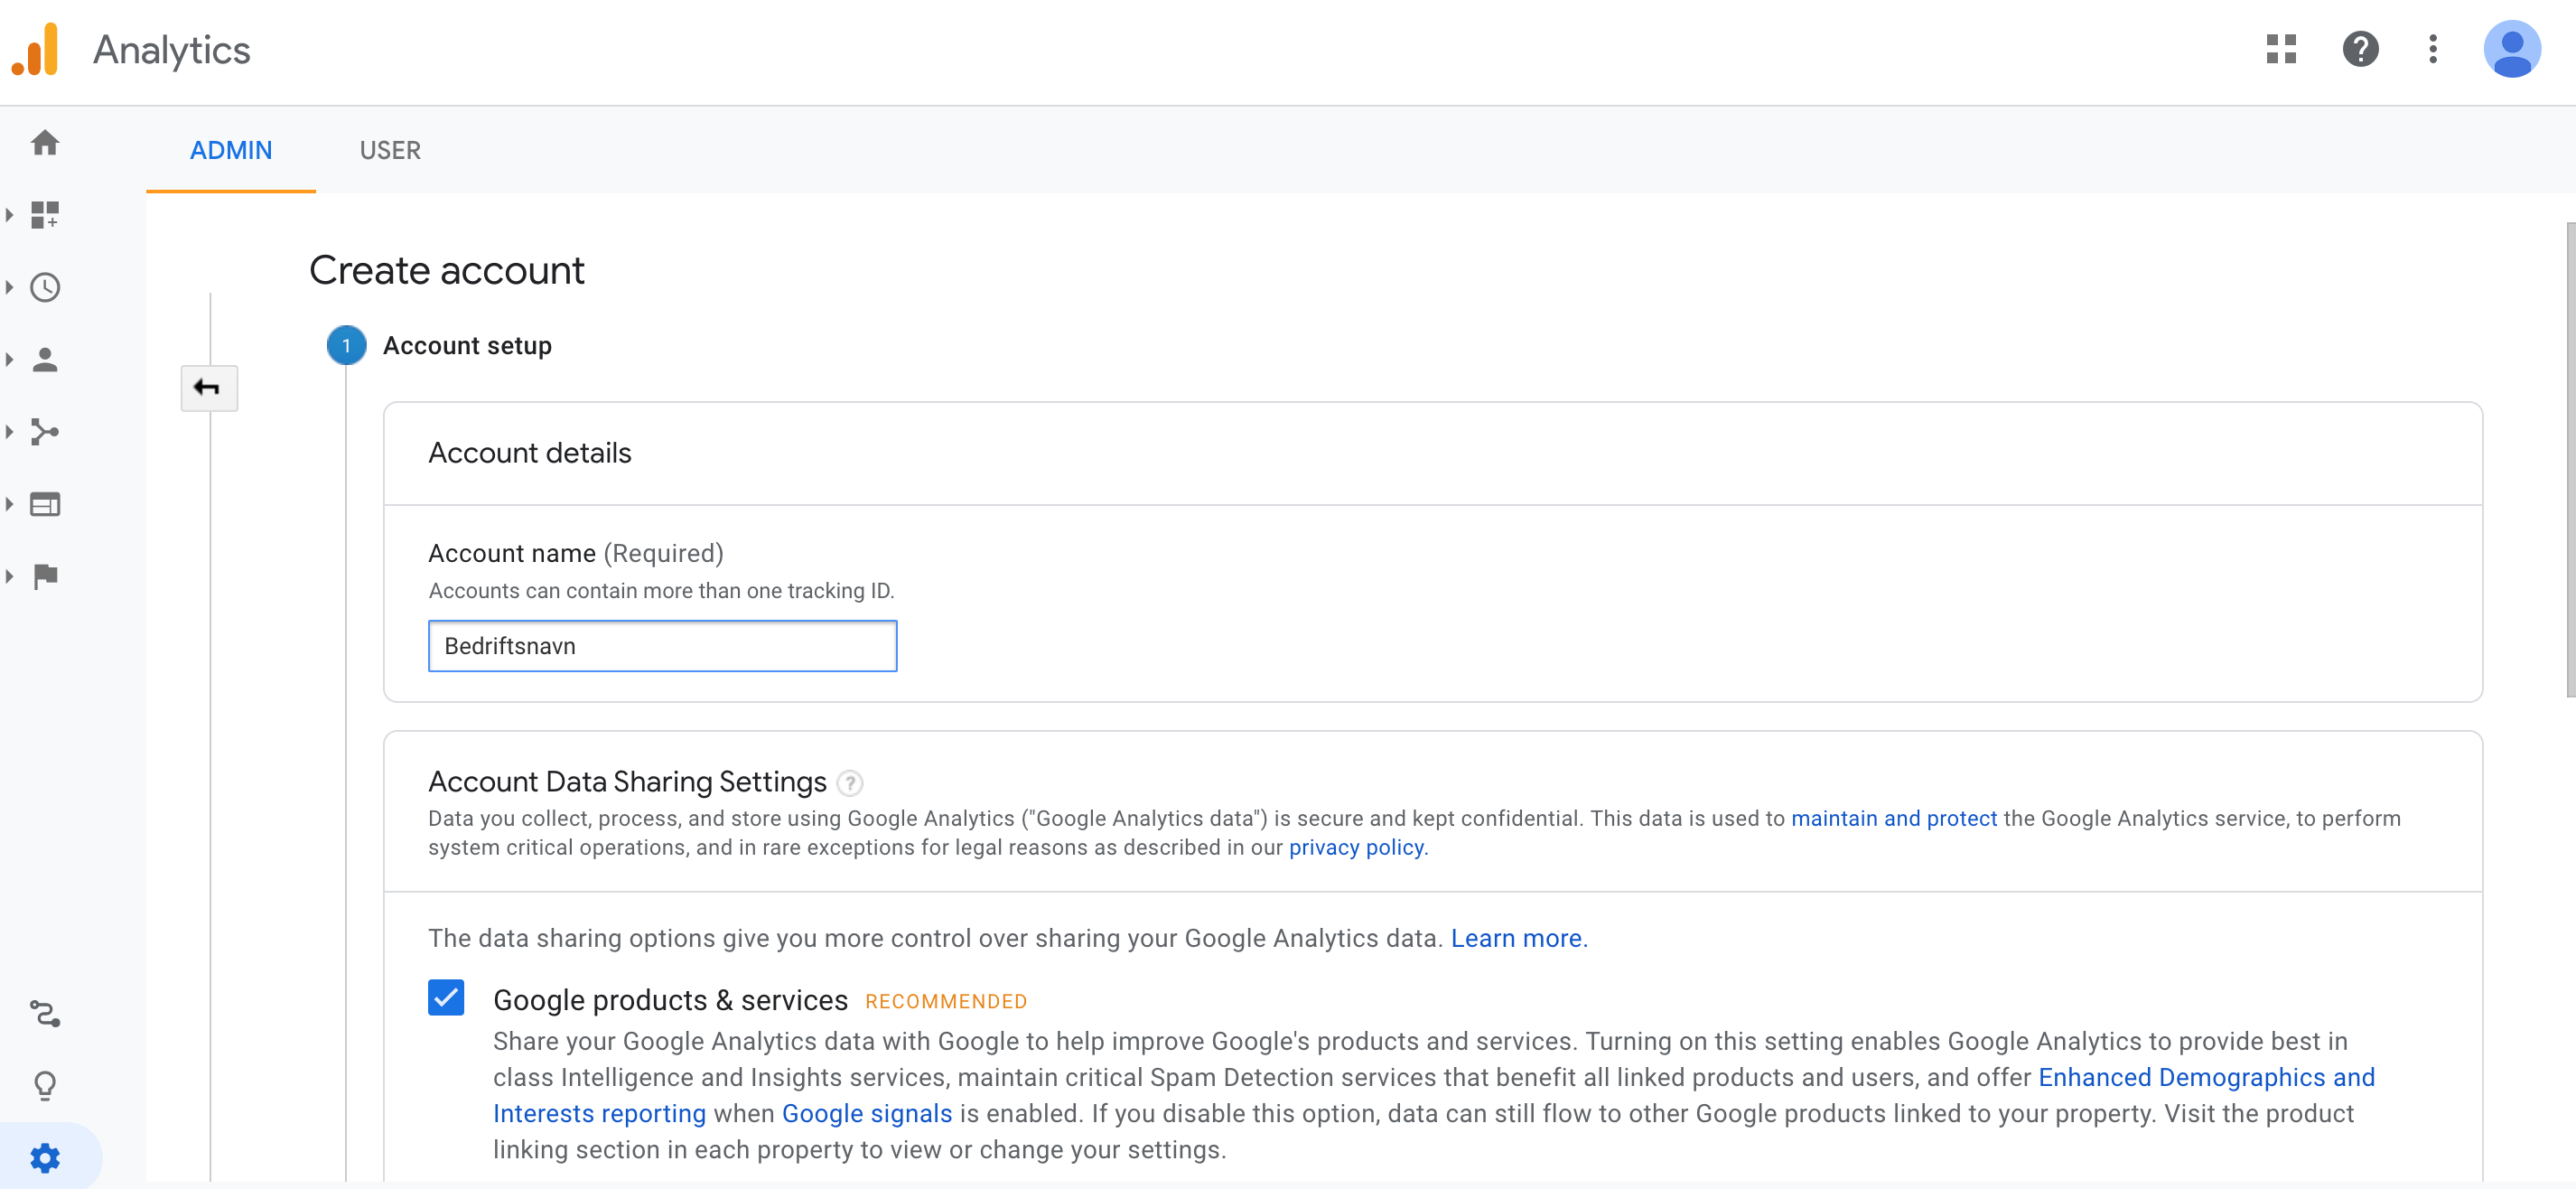Open the Admin gear icon

[45, 1158]
